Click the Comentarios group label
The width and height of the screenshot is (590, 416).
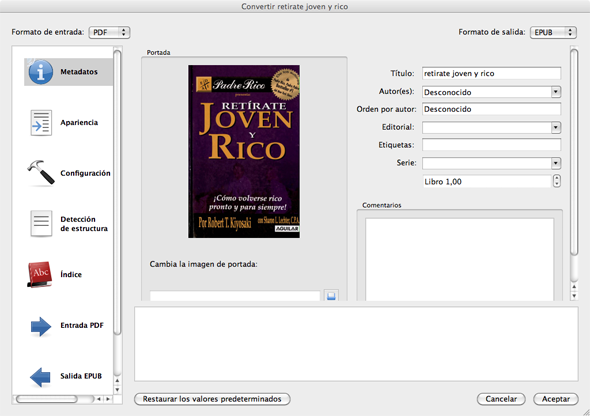[382, 205]
